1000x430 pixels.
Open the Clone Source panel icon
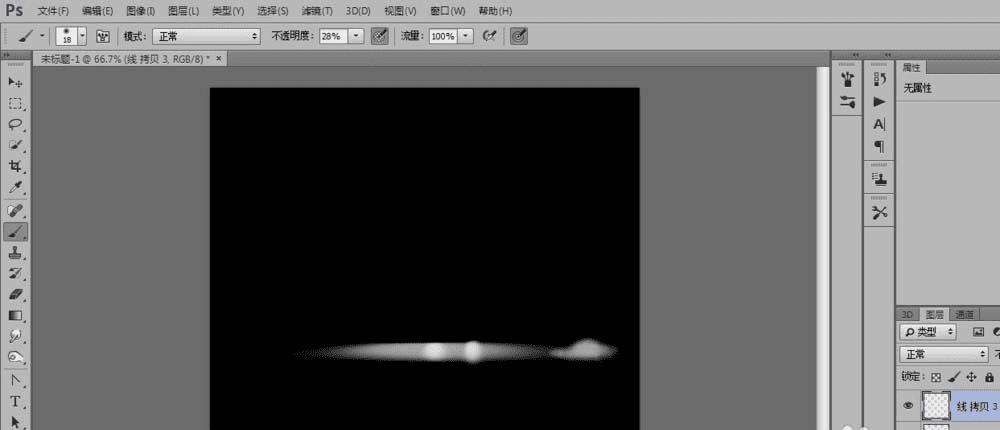point(880,179)
